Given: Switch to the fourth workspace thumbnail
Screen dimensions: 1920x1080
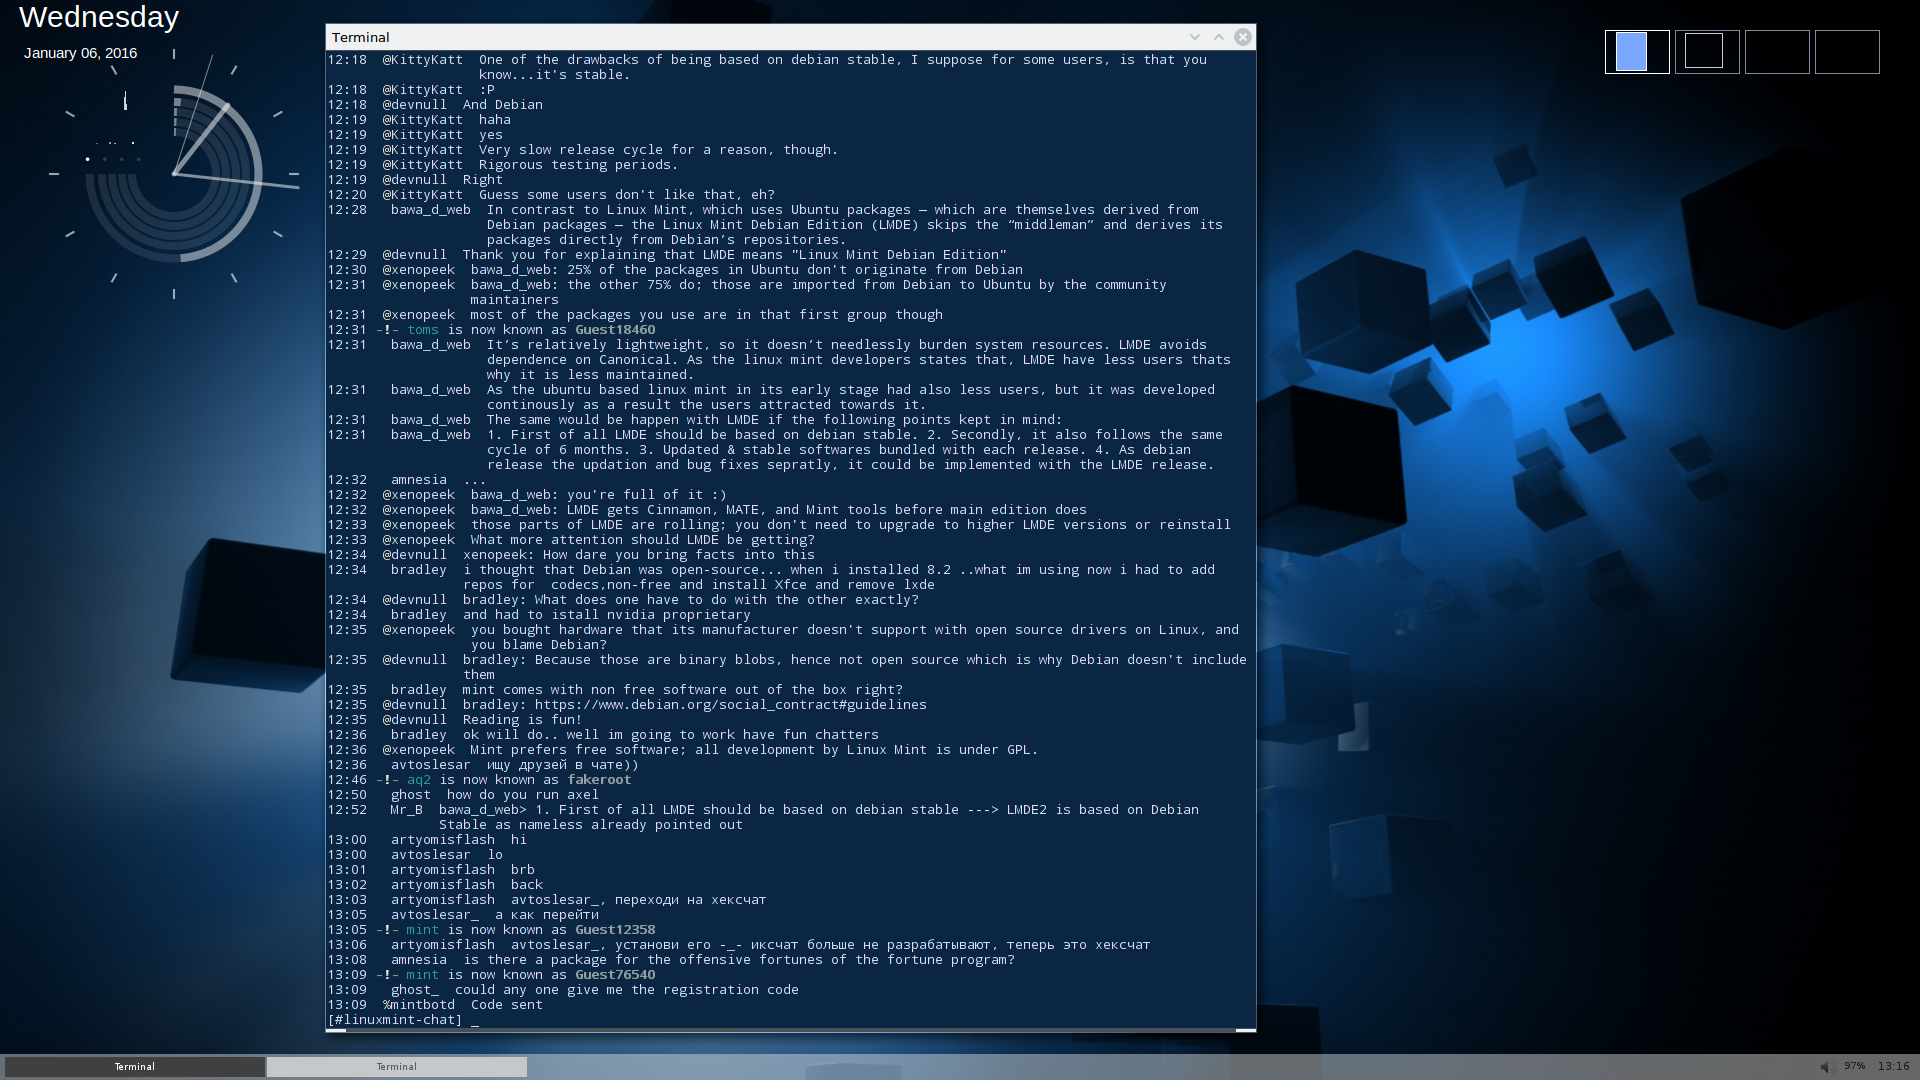Looking at the screenshot, I should click(1847, 52).
